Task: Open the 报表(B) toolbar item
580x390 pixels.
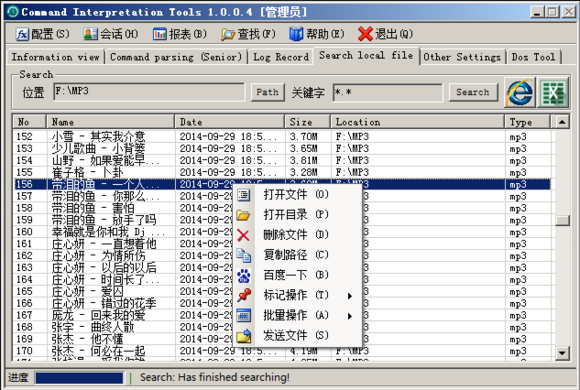Action: click(x=180, y=34)
